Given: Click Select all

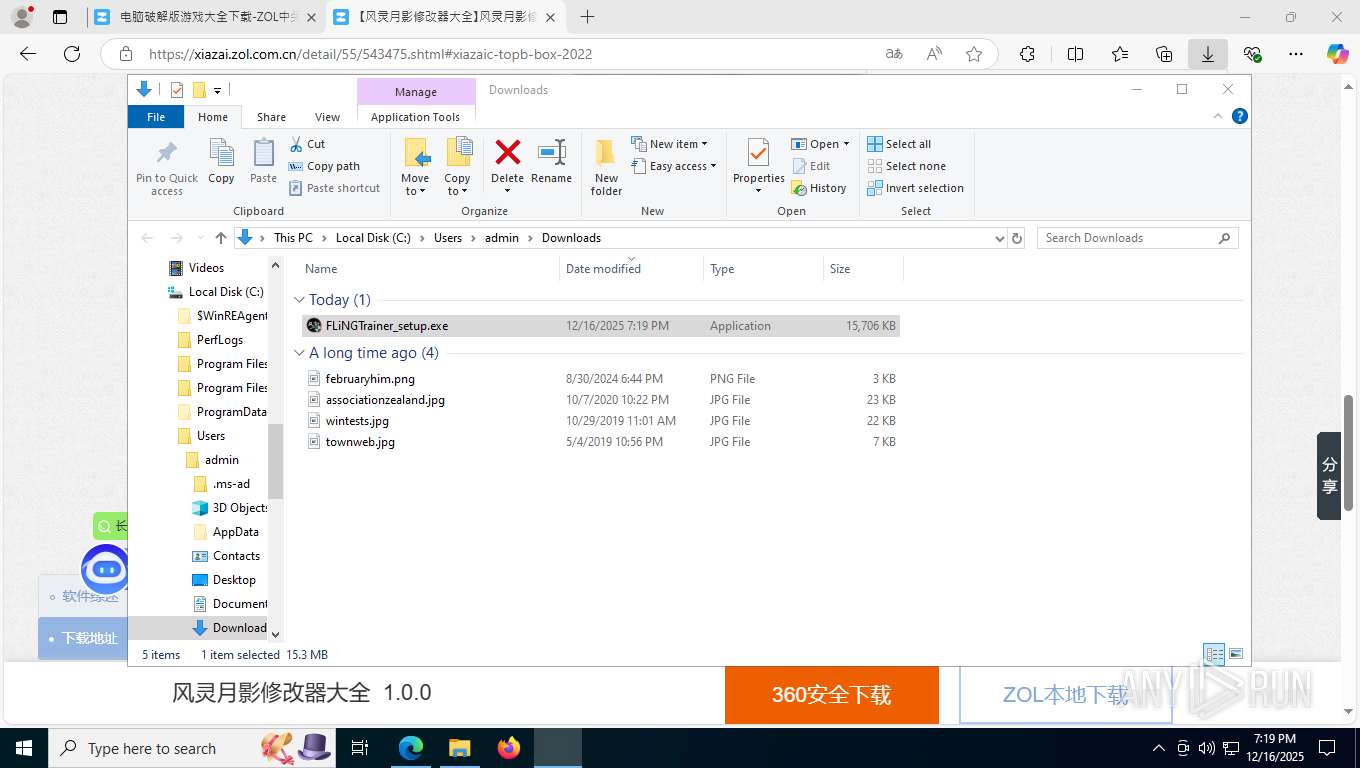Looking at the screenshot, I should tap(899, 144).
